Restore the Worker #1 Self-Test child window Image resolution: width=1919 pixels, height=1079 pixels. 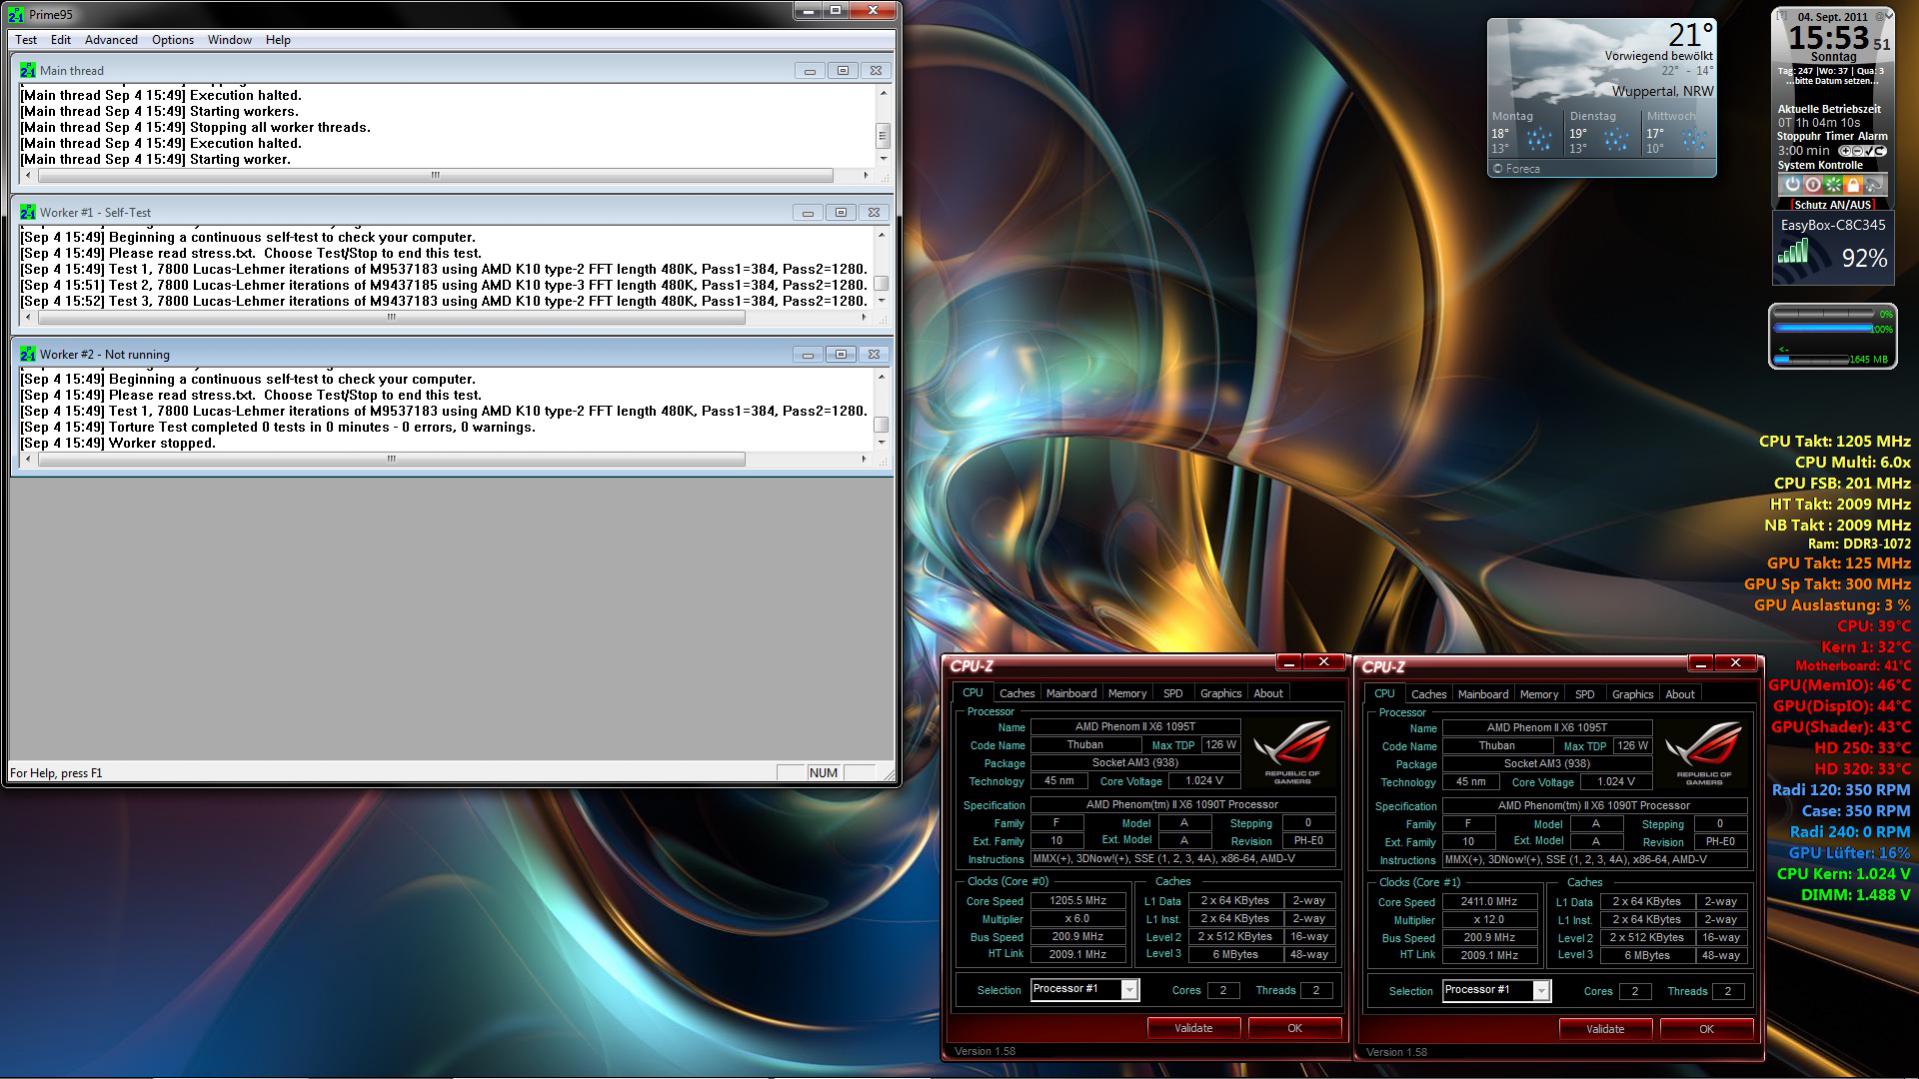point(841,212)
